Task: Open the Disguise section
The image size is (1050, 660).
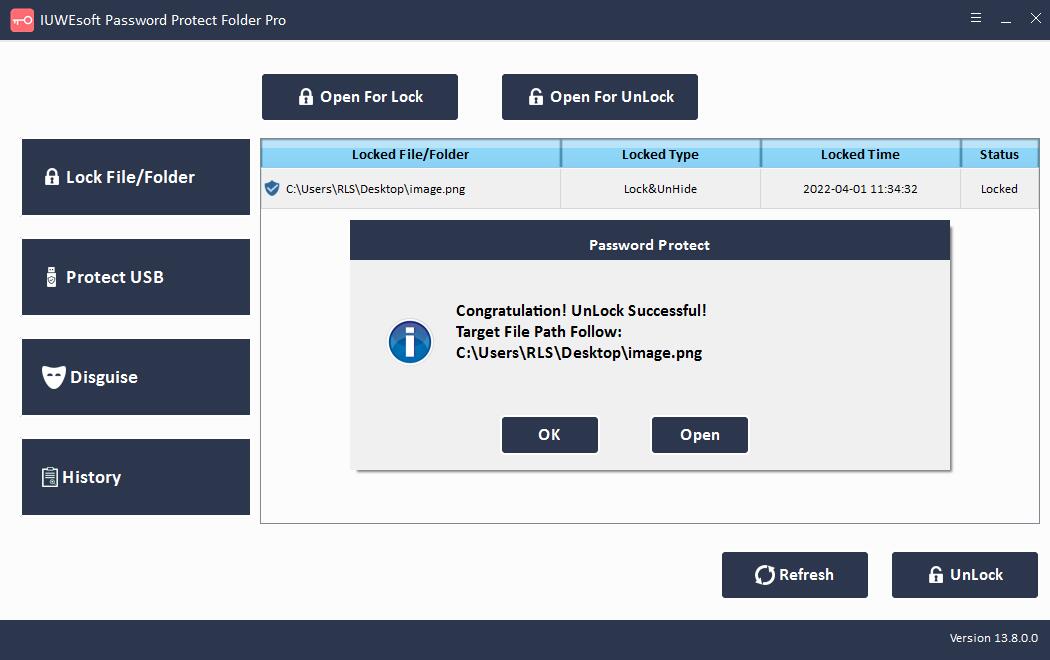Action: [x=136, y=377]
